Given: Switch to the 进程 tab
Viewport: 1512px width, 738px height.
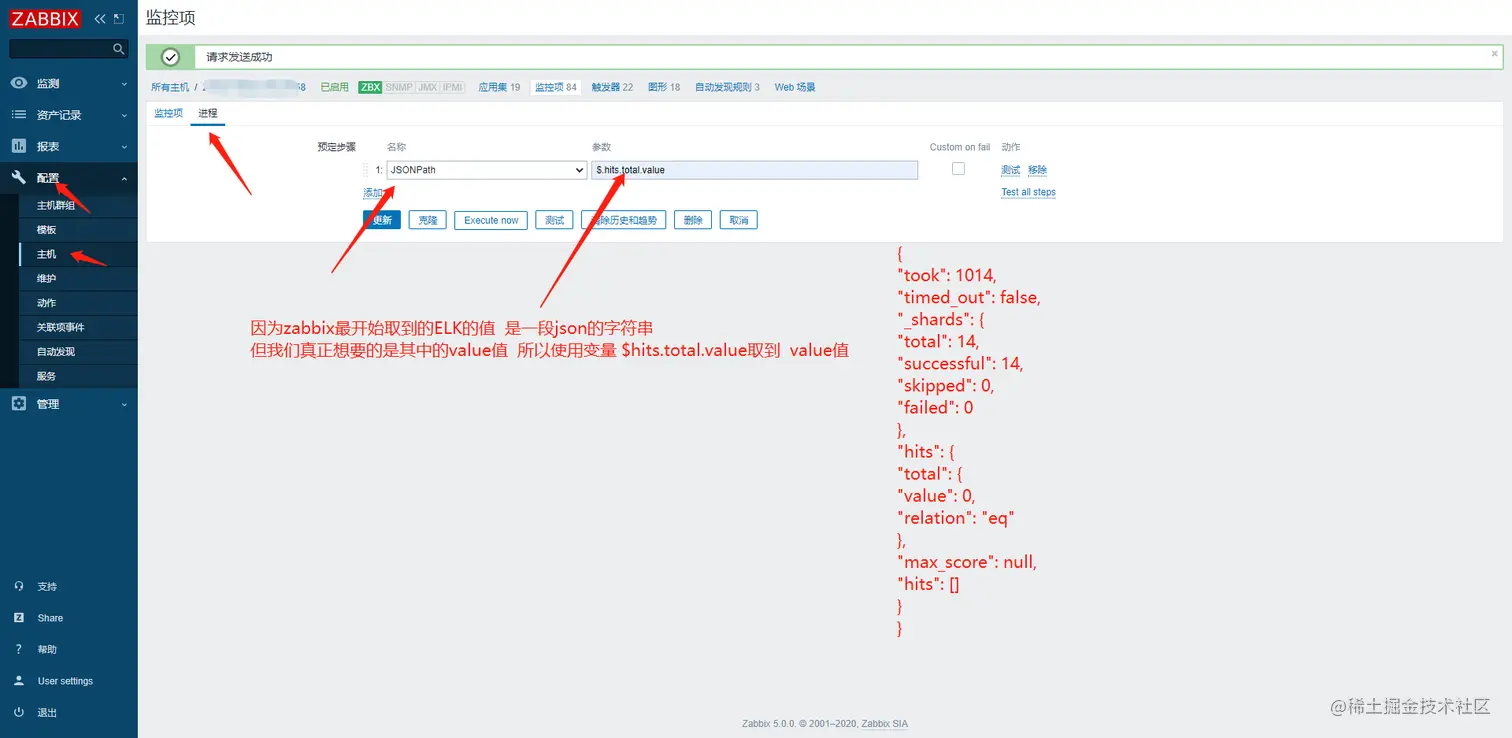Looking at the screenshot, I should pyautogui.click(x=208, y=113).
